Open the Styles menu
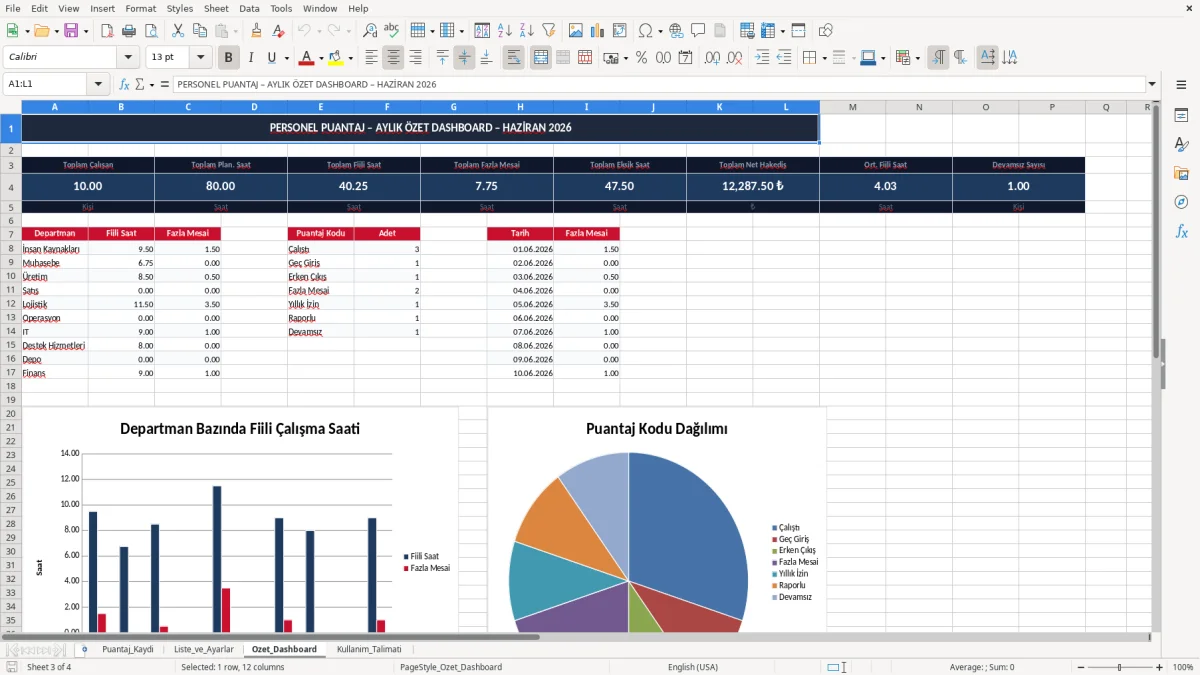1200x675 pixels. pos(180,8)
